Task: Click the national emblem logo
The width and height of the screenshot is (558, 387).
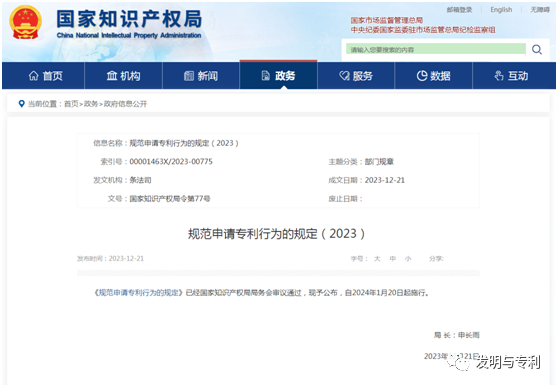Action: 26,23
